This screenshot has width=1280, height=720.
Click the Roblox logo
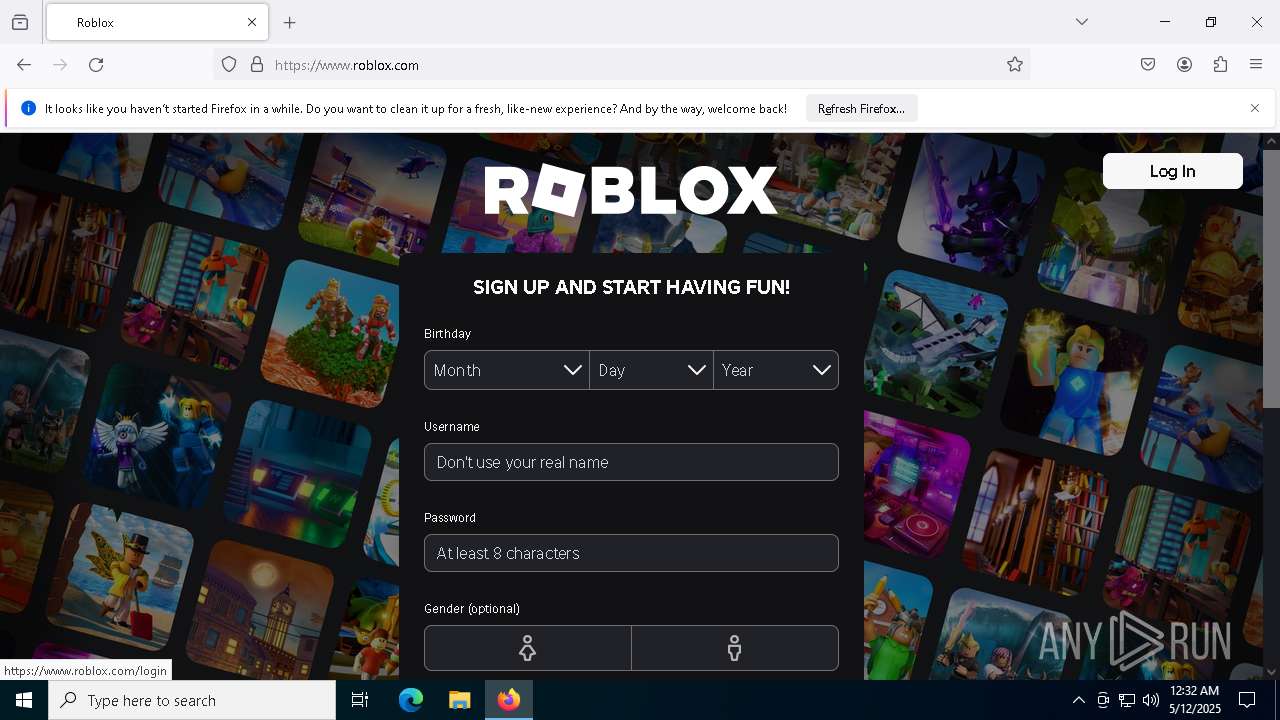pyautogui.click(x=631, y=190)
